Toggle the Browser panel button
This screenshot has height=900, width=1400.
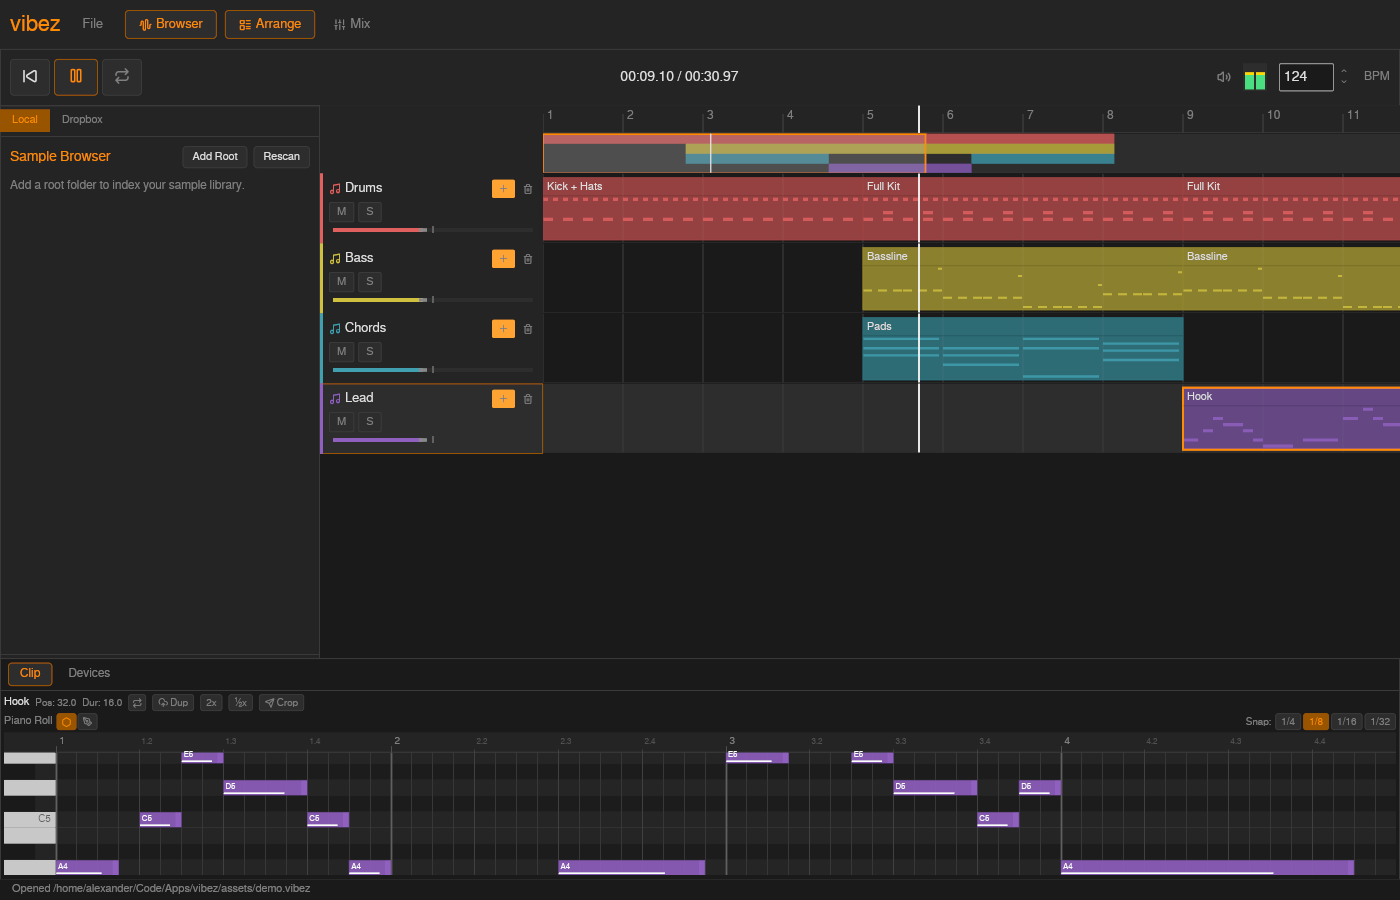click(171, 24)
